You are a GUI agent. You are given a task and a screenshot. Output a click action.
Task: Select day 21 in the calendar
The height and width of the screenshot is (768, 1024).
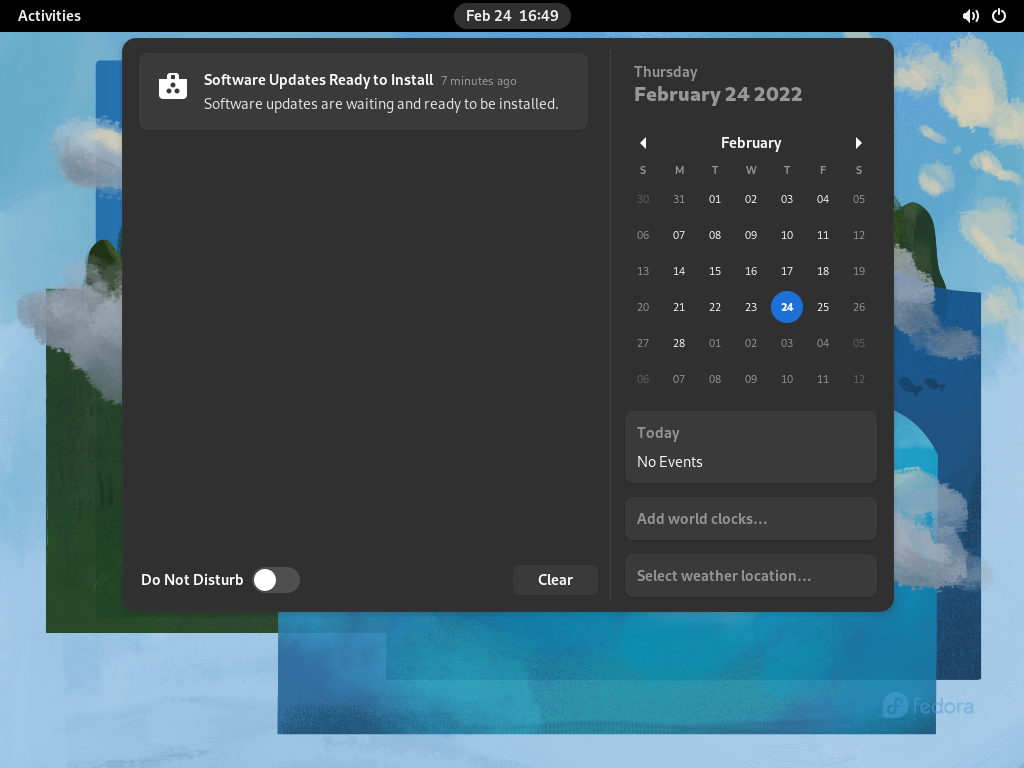point(679,307)
